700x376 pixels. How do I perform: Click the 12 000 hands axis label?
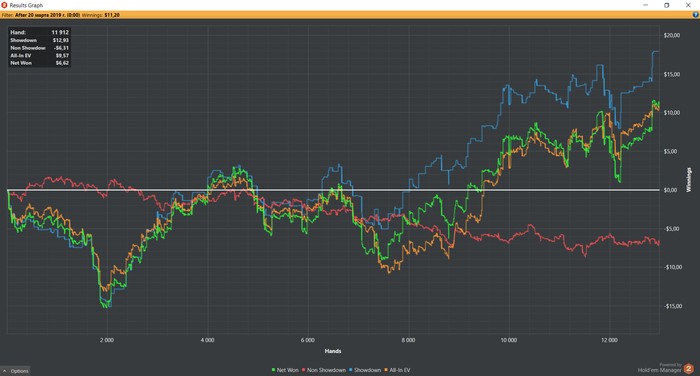tap(609, 340)
